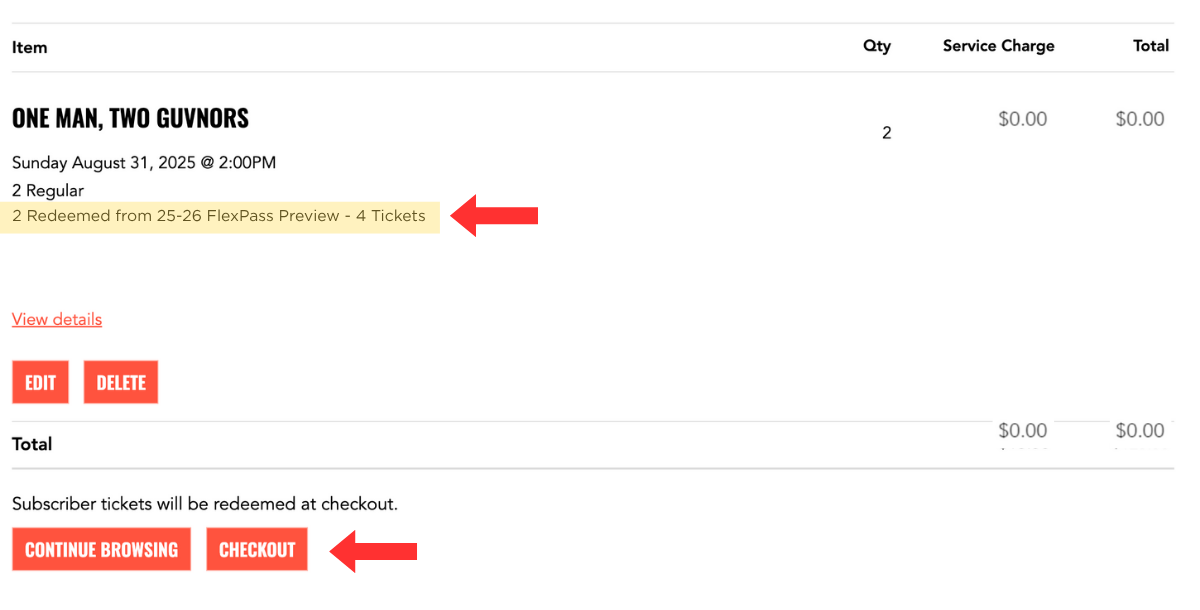1200x610 pixels.
Task: Click the Qty column header
Action: (x=877, y=46)
